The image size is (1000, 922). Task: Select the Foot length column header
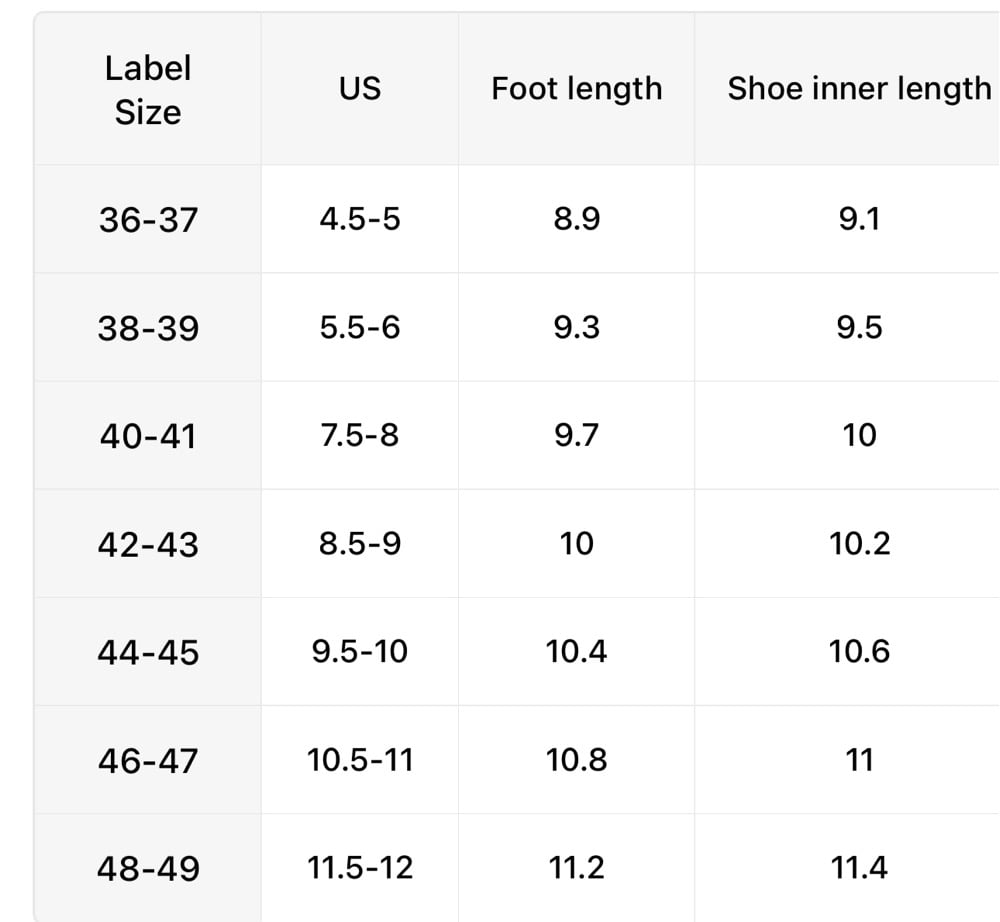577,89
